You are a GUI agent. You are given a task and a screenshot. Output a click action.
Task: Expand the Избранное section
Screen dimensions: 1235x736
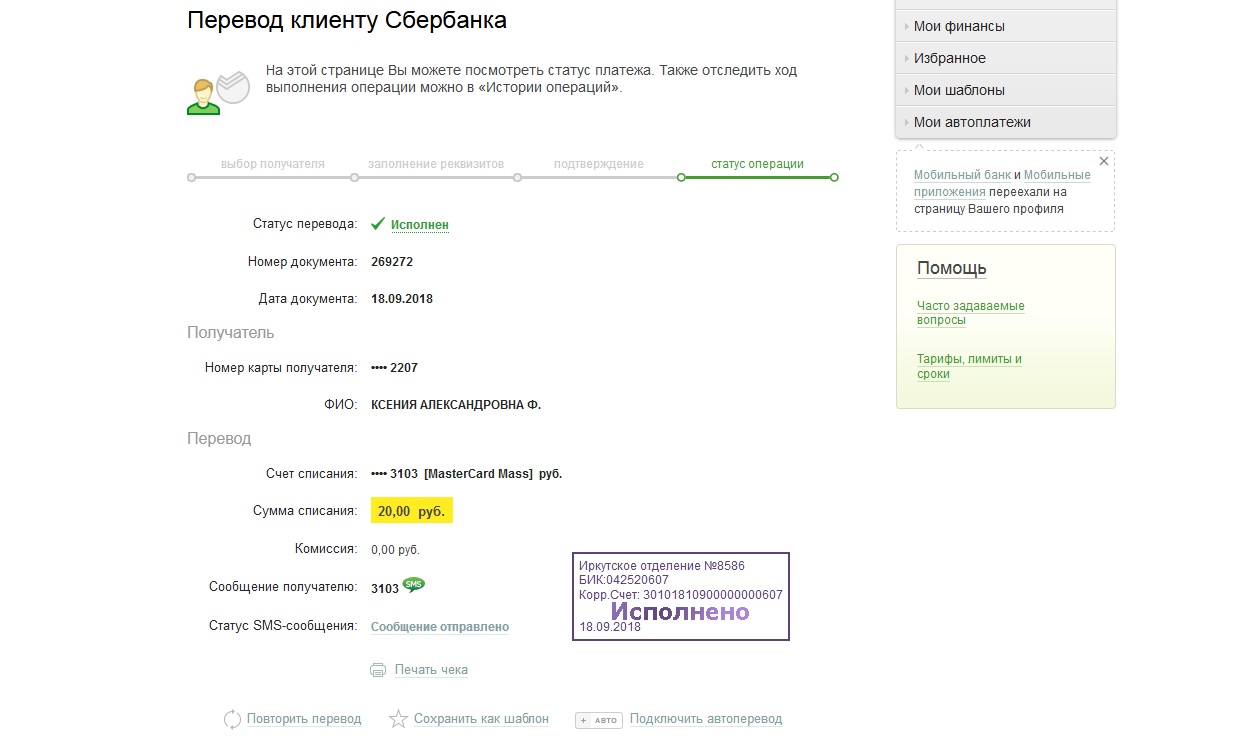[949, 58]
